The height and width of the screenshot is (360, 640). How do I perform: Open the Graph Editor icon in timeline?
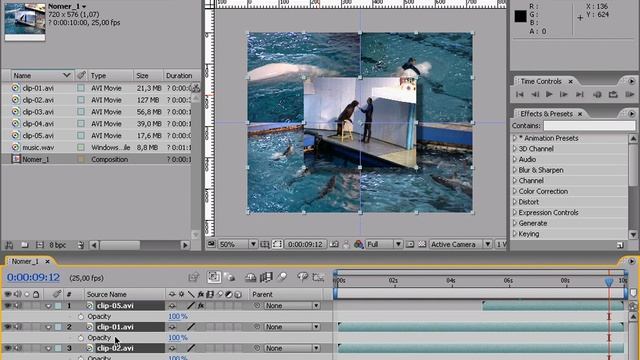318,278
